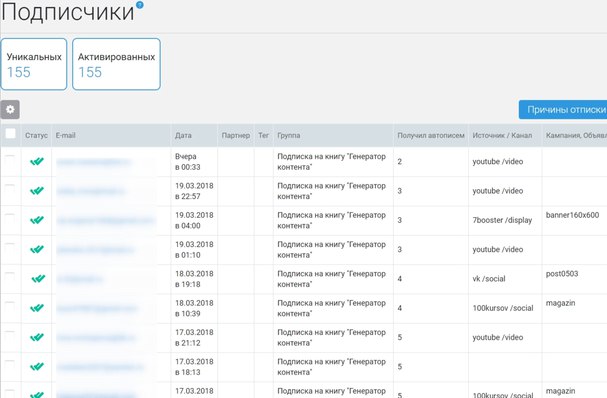Click status checkmark of row dated Вчера 00:33
The image size is (607, 398).
point(37,161)
